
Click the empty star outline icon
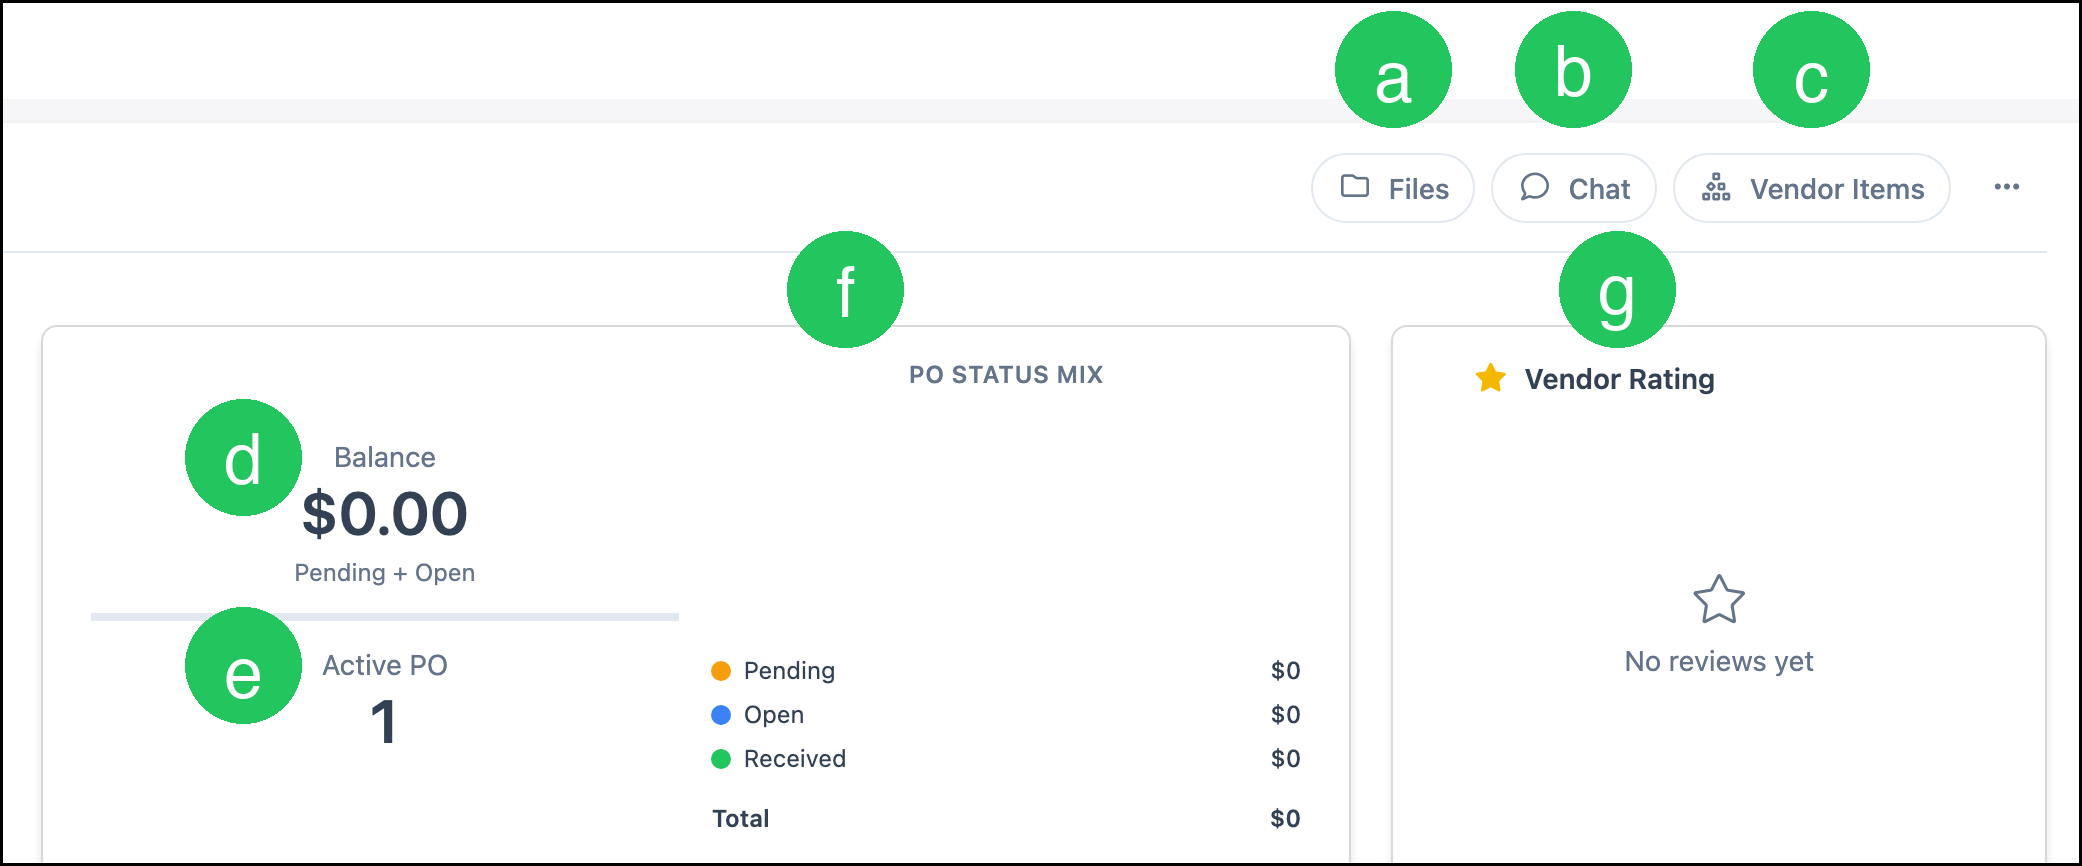coord(1719,599)
